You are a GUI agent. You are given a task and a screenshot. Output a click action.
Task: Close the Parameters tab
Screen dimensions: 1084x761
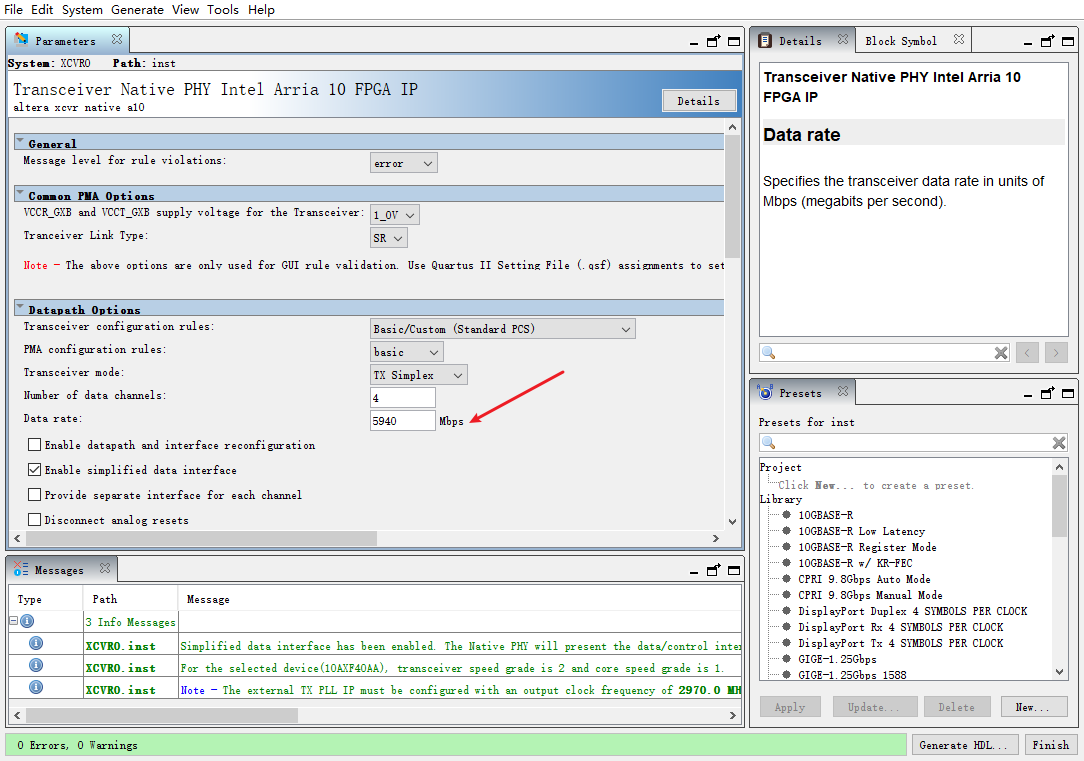[x=117, y=39]
